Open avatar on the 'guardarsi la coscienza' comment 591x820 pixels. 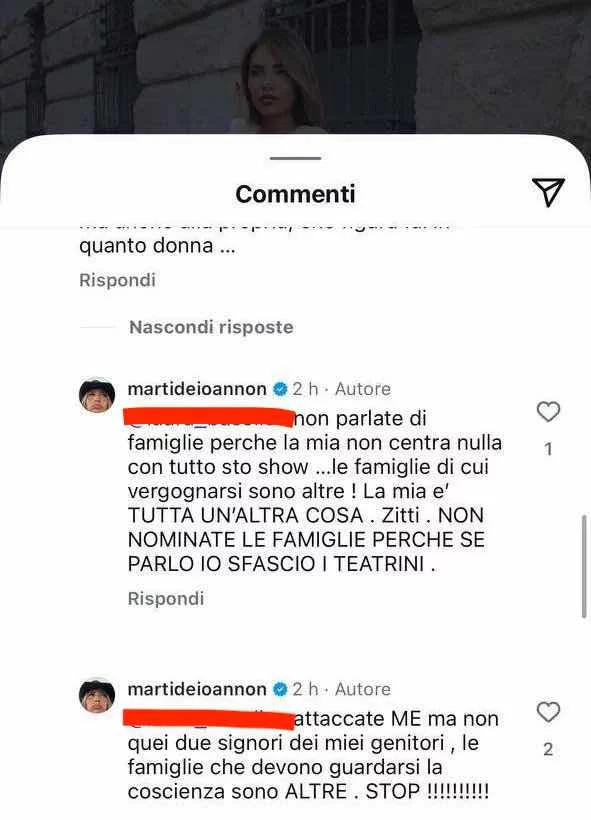97,696
